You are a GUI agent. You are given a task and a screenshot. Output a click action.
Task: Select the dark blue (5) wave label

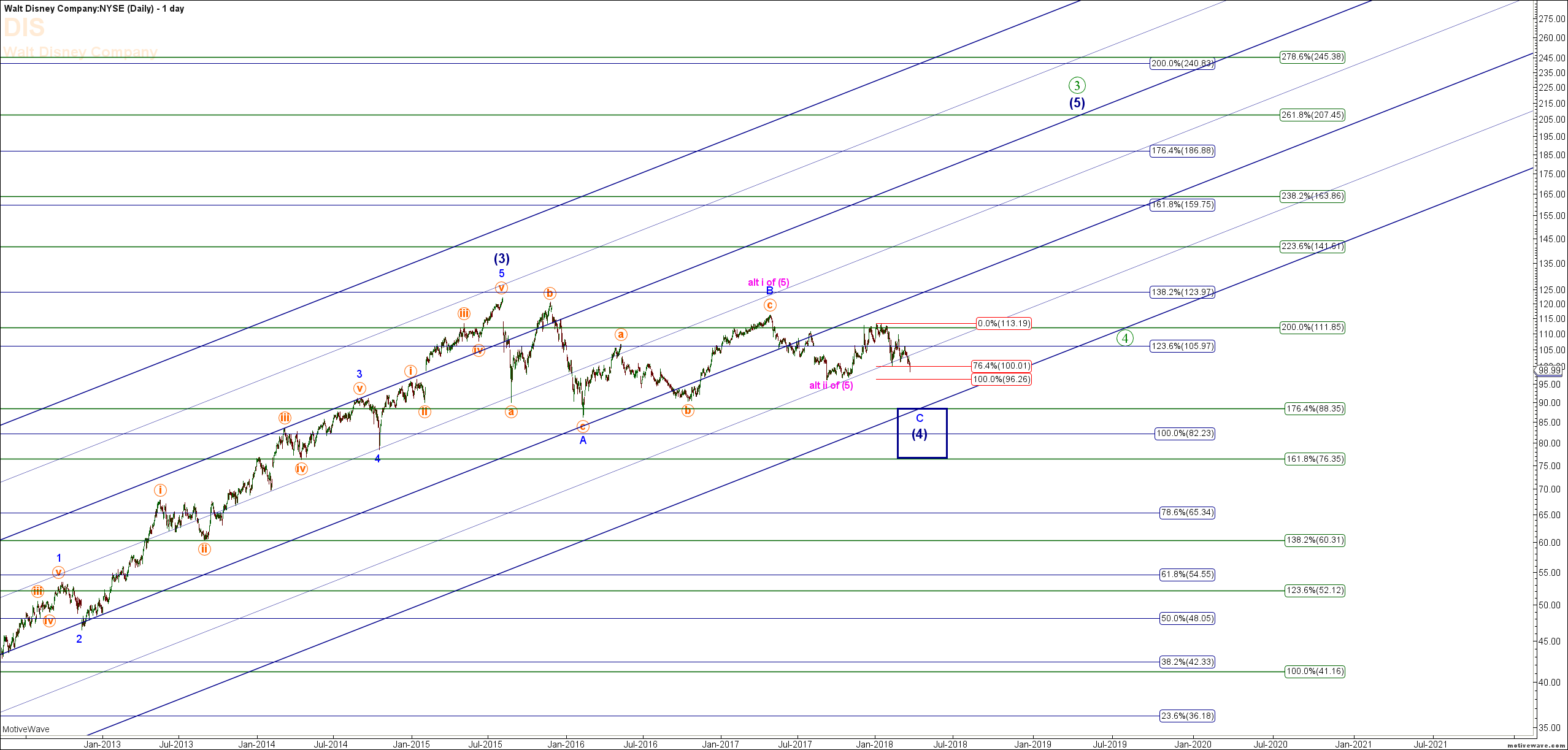(x=1077, y=103)
